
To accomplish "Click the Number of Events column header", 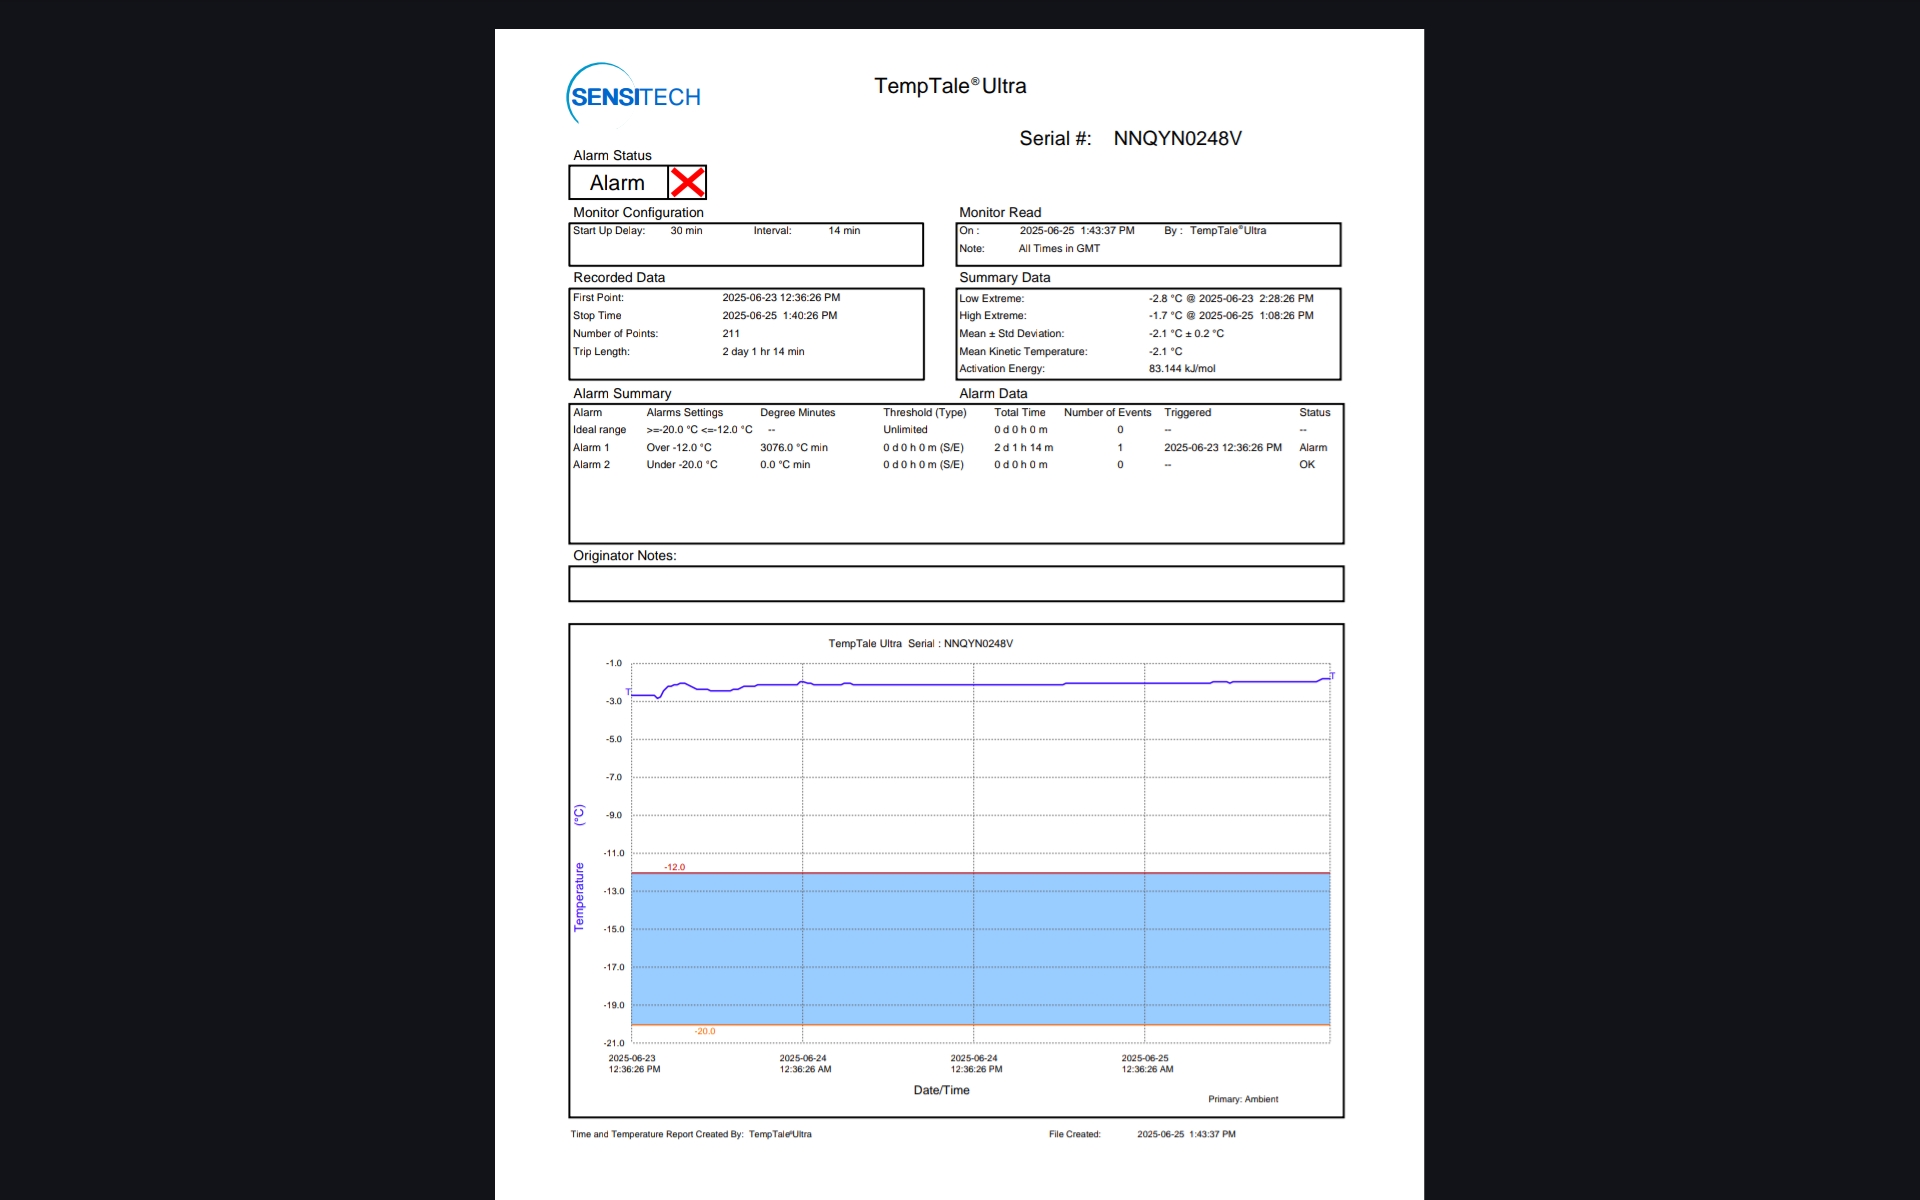I will pyautogui.click(x=1107, y=413).
